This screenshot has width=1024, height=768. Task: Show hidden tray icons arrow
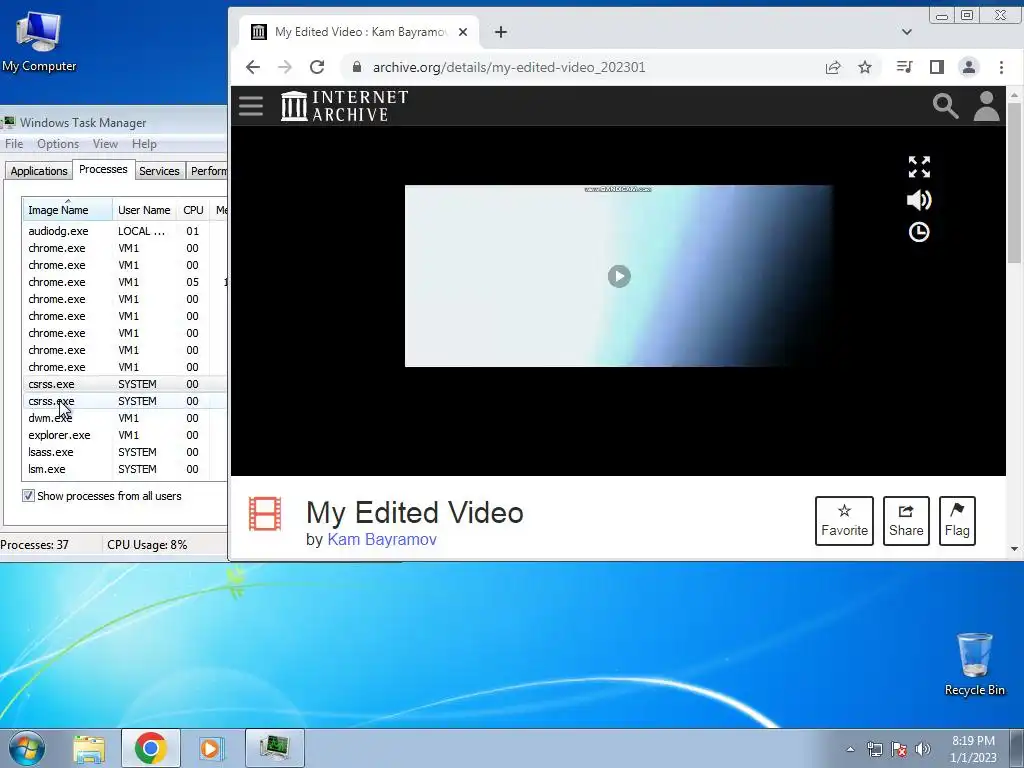850,749
